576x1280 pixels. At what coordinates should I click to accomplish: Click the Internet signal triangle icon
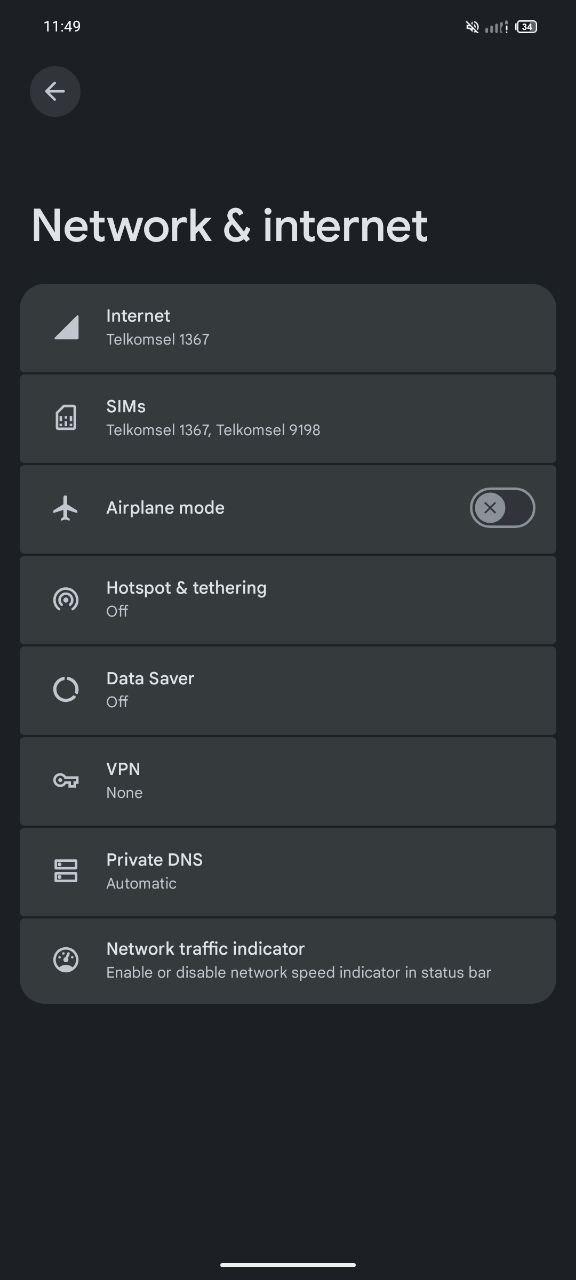point(66,327)
